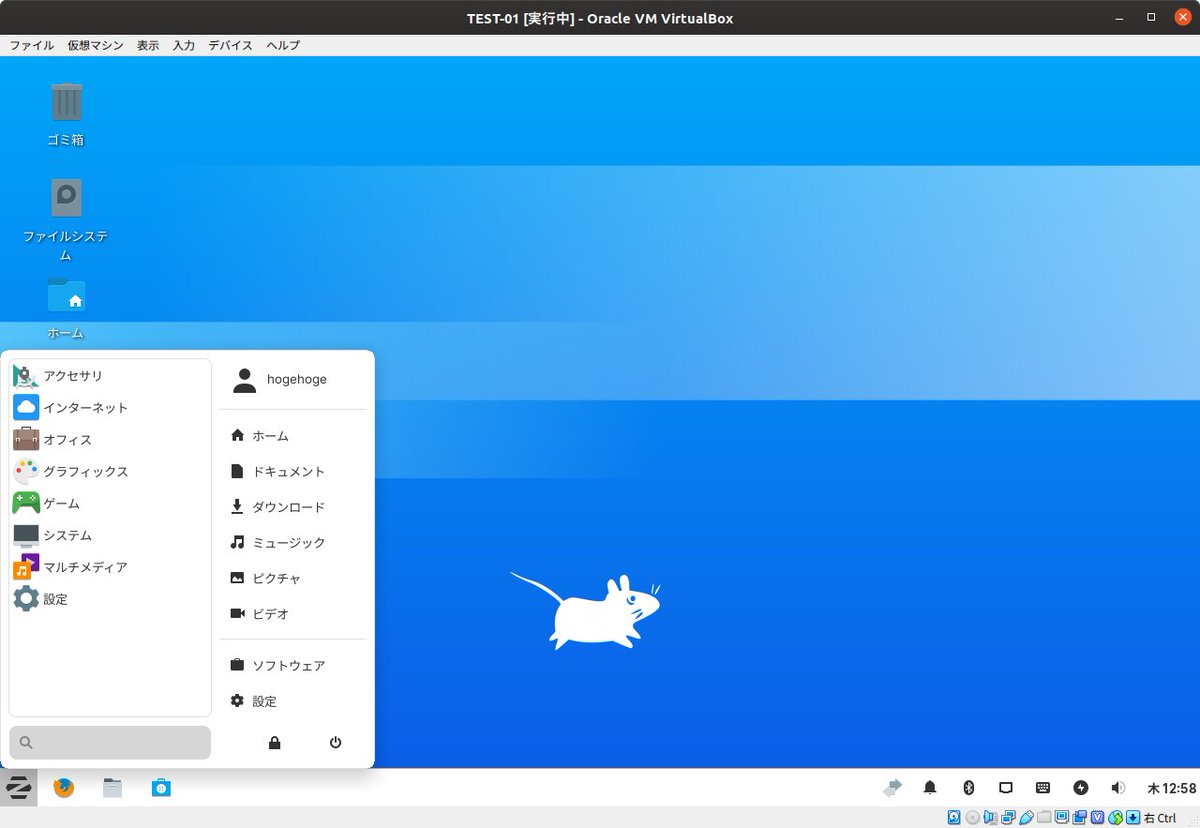Image resolution: width=1200 pixels, height=828 pixels.
Task: Click the volume speaker tray icon
Action: (x=1118, y=788)
